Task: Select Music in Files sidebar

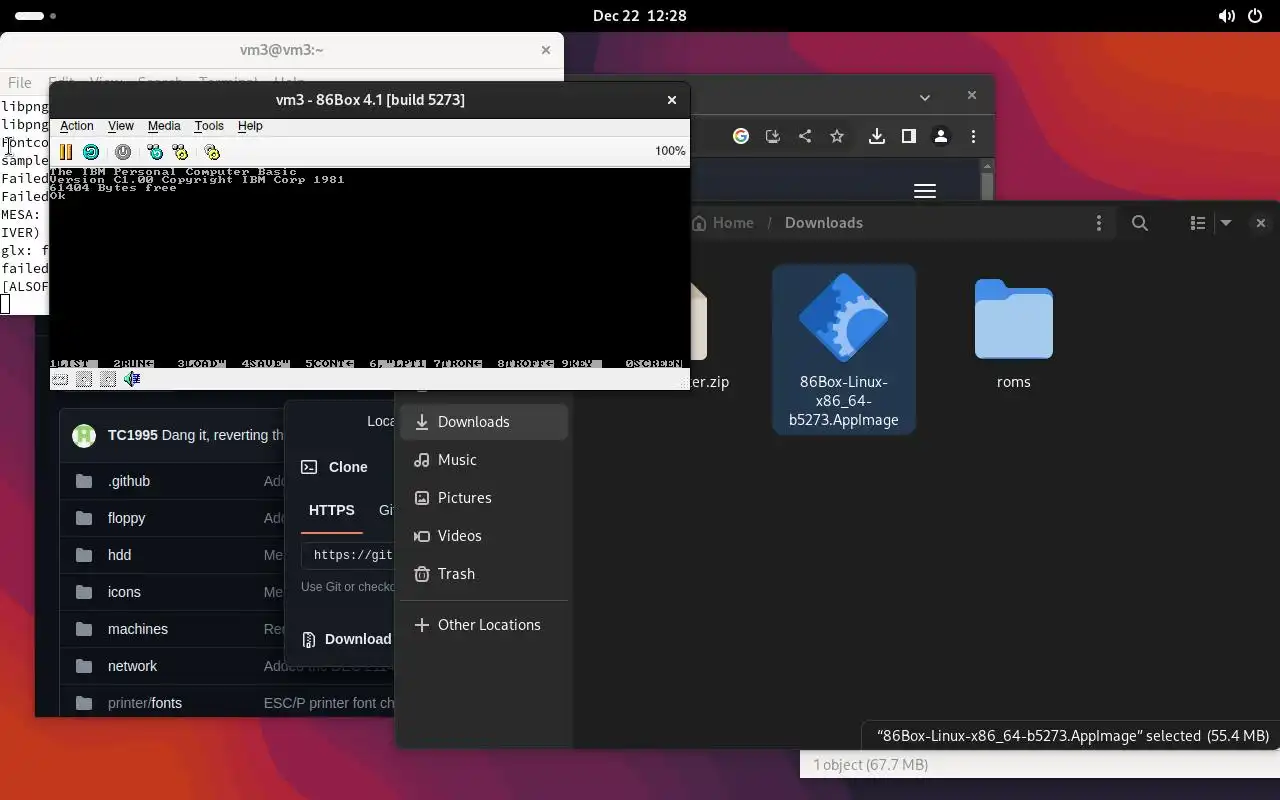Action: (484, 460)
